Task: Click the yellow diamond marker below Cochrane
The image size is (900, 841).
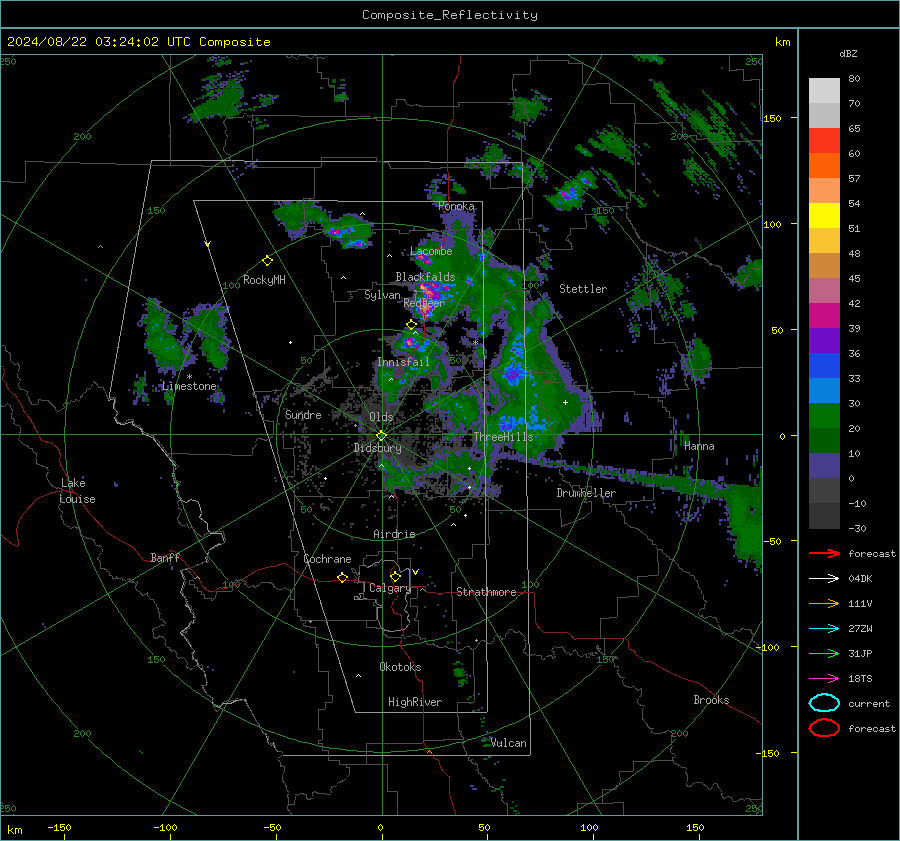Action: pyautogui.click(x=343, y=577)
